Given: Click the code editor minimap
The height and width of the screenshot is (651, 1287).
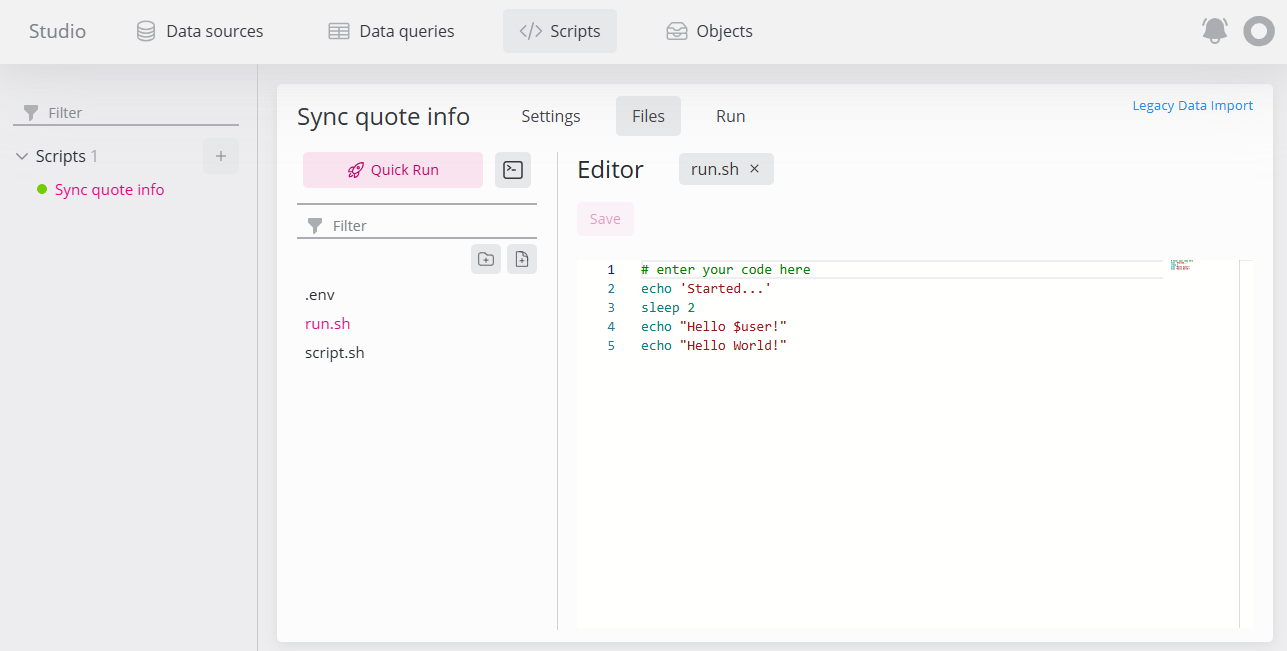Looking at the screenshot, I should click(1180, 266).
